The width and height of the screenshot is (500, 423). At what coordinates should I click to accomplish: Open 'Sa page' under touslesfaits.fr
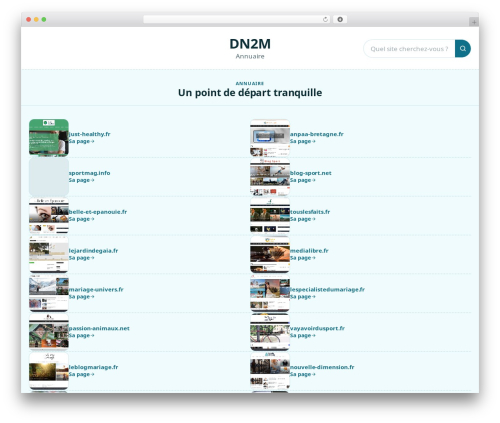point(303,219)
